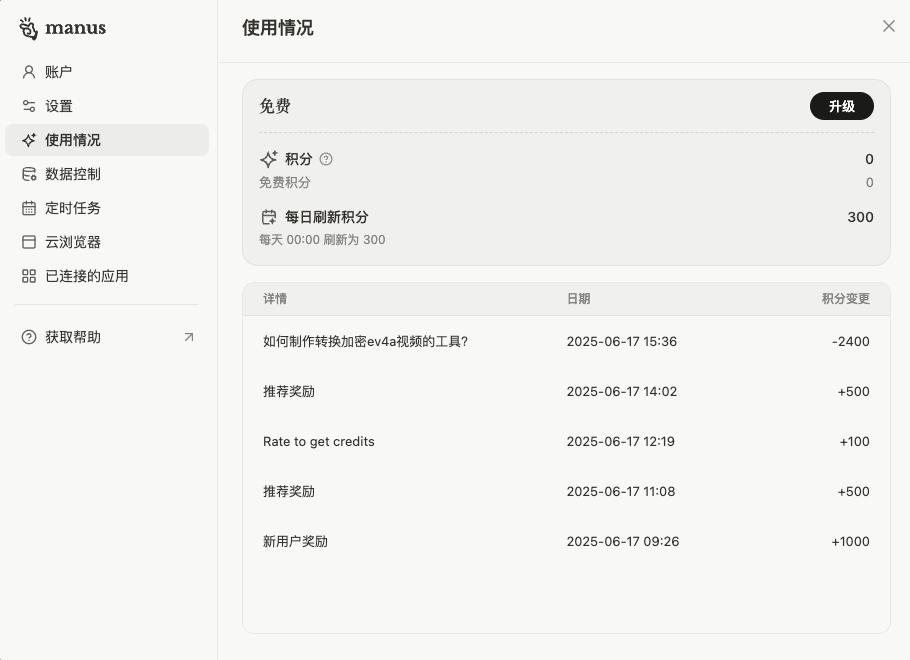Click the +1000 credit change value
Image resolution: width=910 pixels, height=660 pixels.
coord(850,541)
